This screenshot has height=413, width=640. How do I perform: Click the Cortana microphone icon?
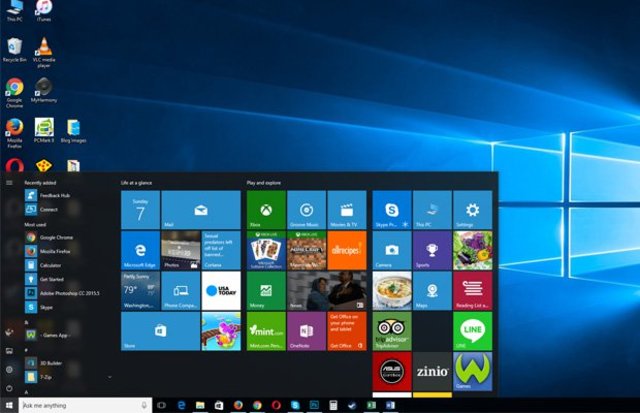144,405
